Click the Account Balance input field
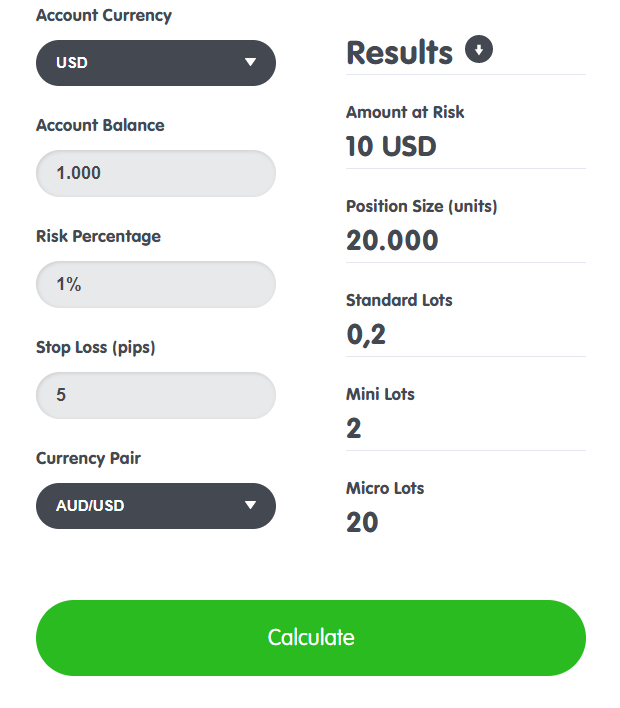The image size is (620, 708). (156, 173)
